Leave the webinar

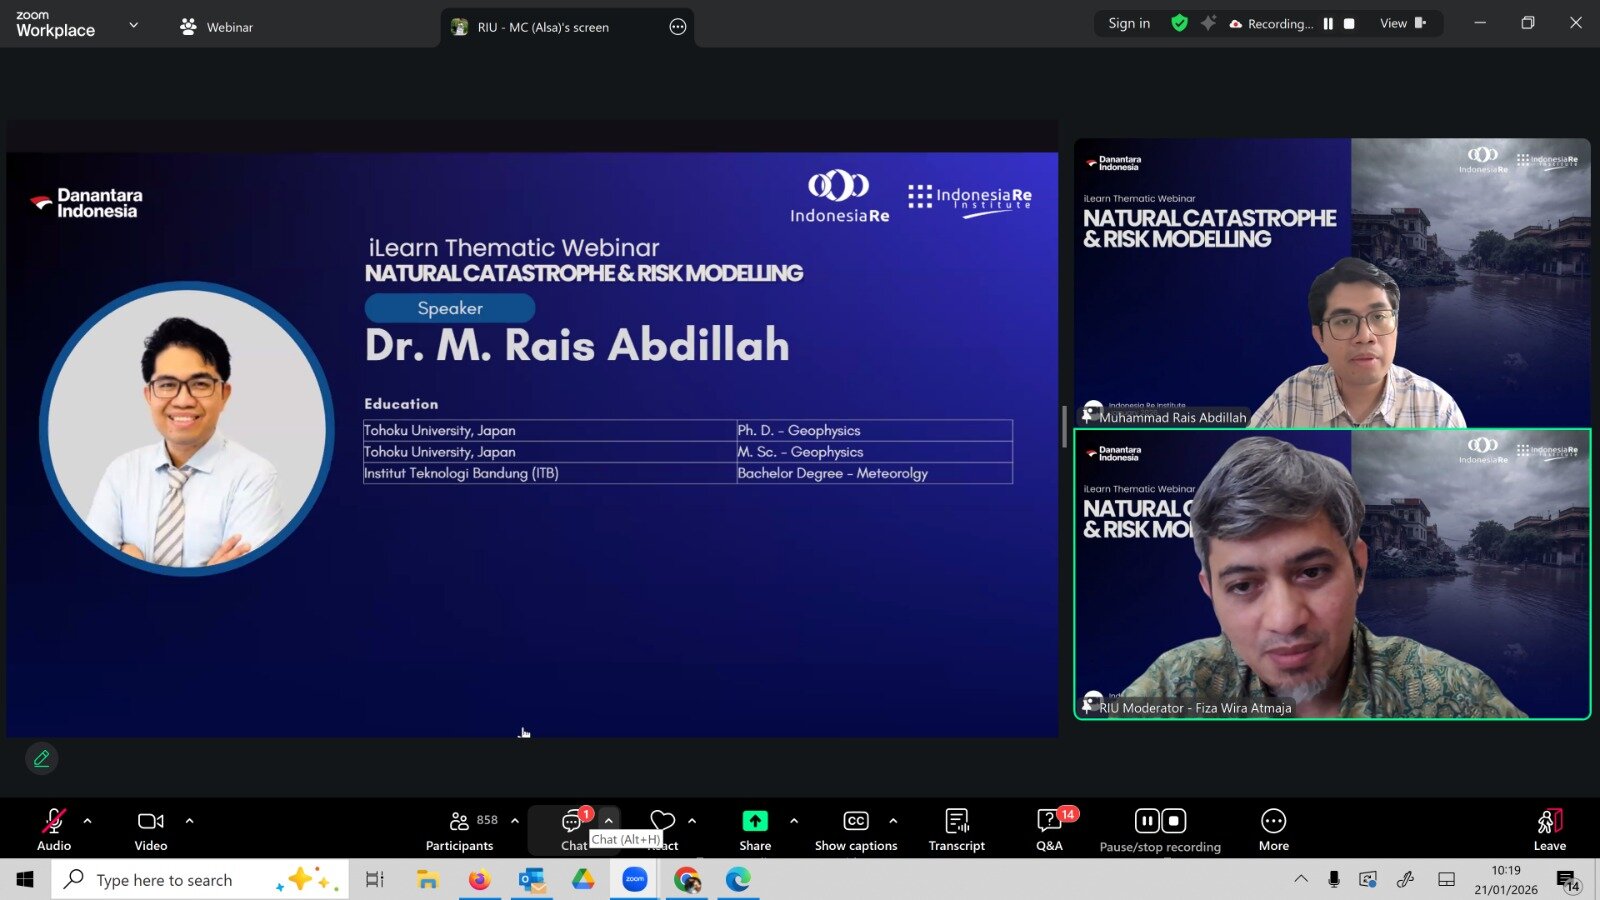point(1549,830)
